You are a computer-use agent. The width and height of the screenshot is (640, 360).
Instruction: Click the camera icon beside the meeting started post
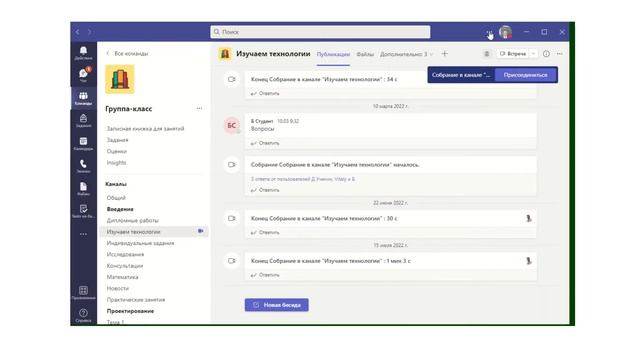(232, 165)
